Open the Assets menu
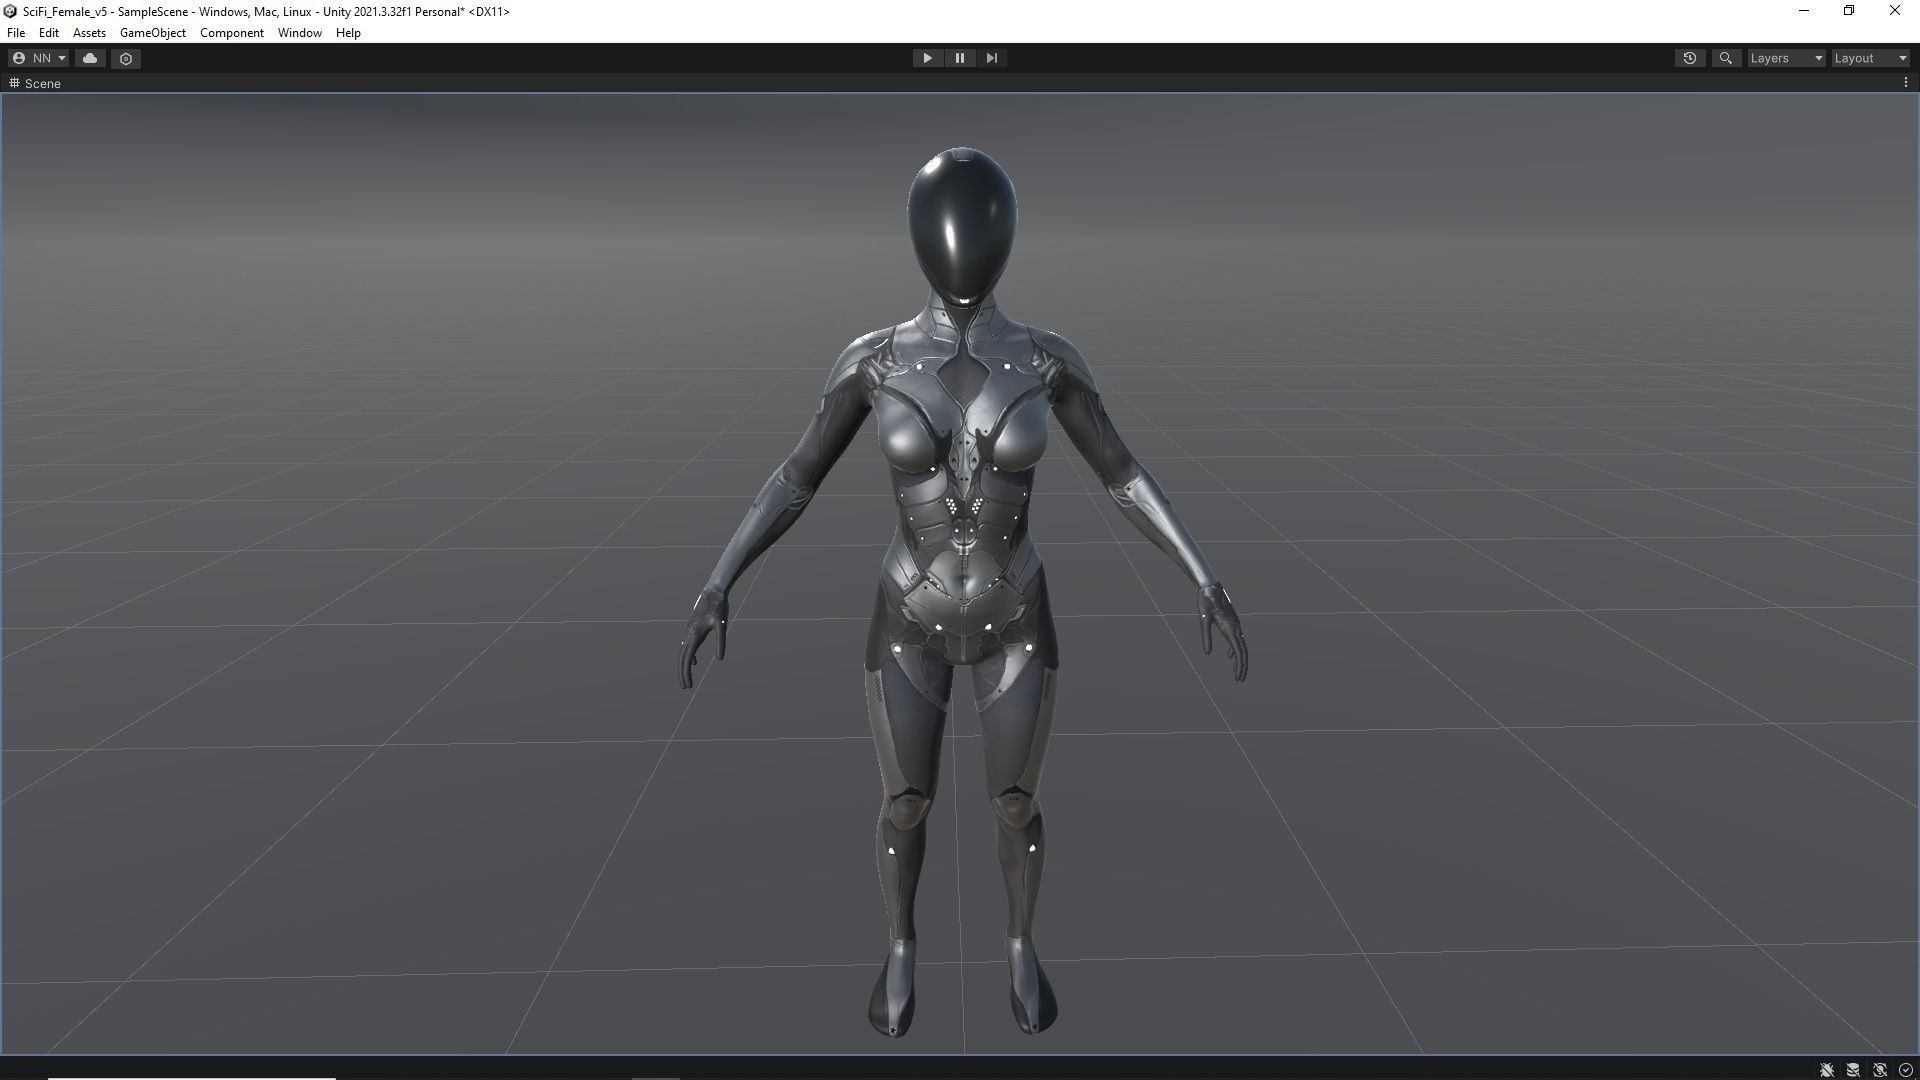 89,33
